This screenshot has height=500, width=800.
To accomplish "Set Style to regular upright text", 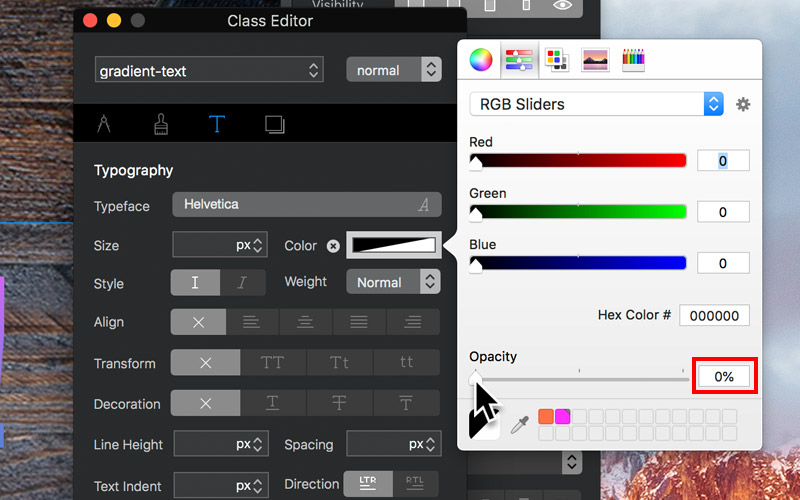I will pyautogui.click(x=195, y=283).
